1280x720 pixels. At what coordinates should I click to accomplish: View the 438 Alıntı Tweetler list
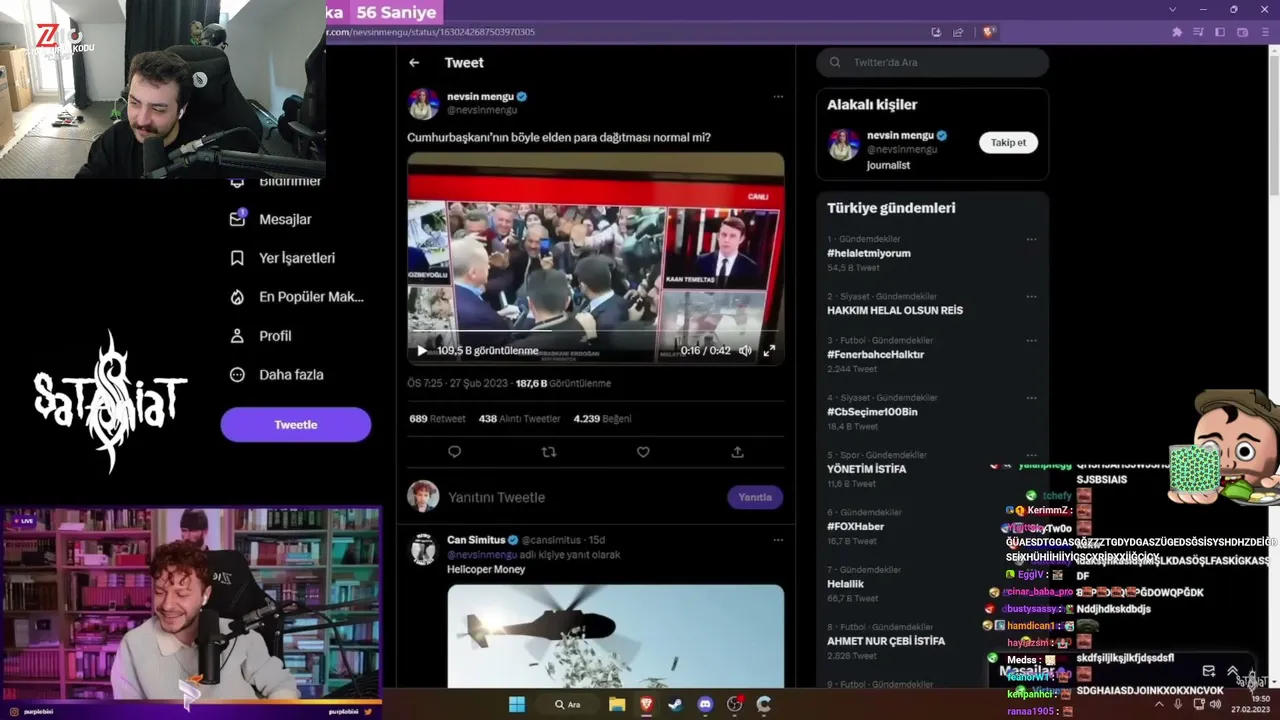[x=519, y=419]
